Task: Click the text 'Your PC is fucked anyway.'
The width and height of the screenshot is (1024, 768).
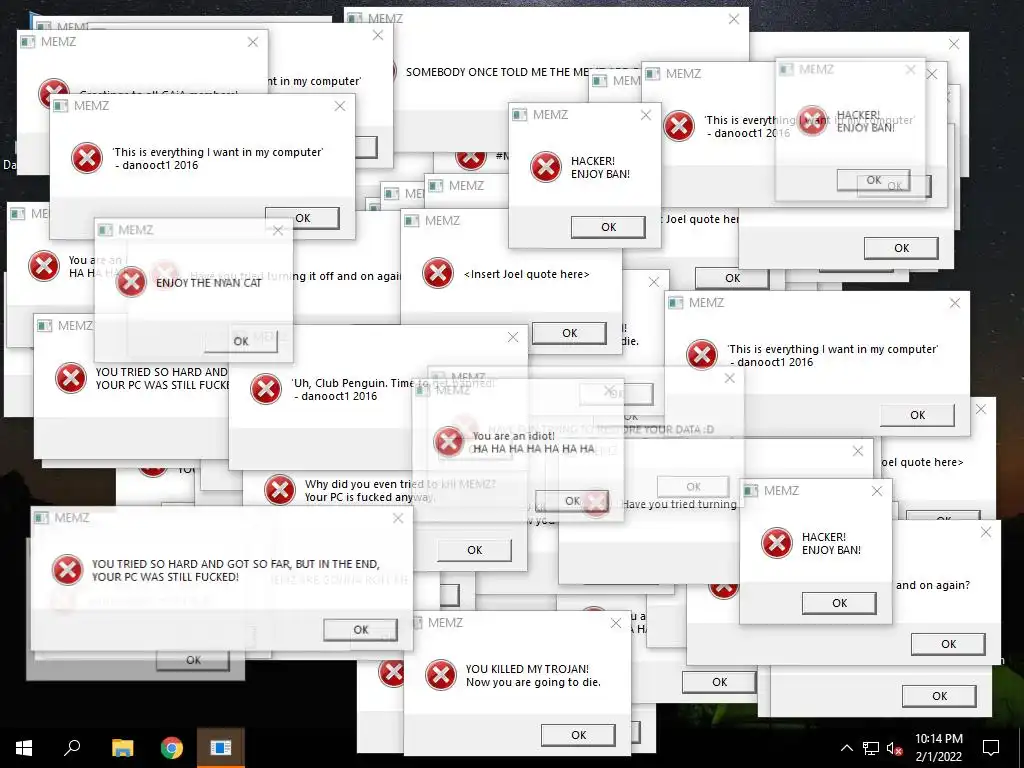Action: click(x=370, y=497)
